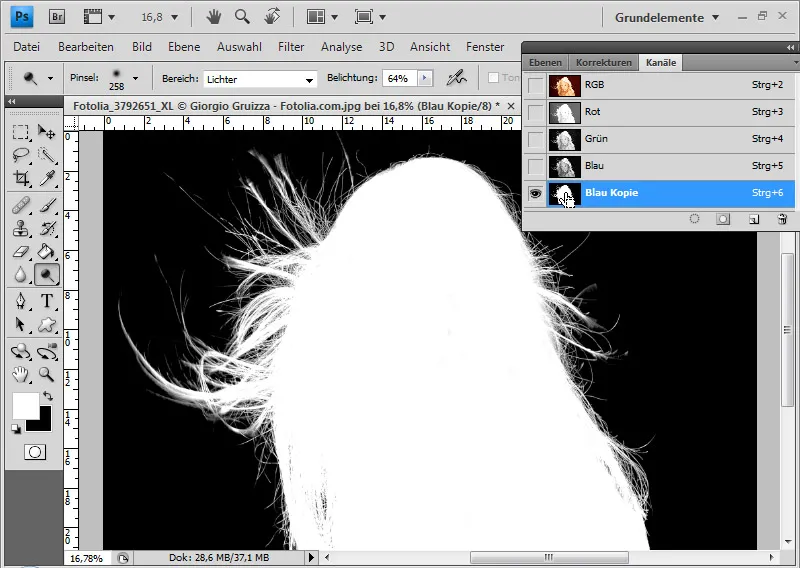Image resolution: width=800 pixels, height=568 pixels.
Task: Open the Belichtung slider arrow
Action: point(424,78)
